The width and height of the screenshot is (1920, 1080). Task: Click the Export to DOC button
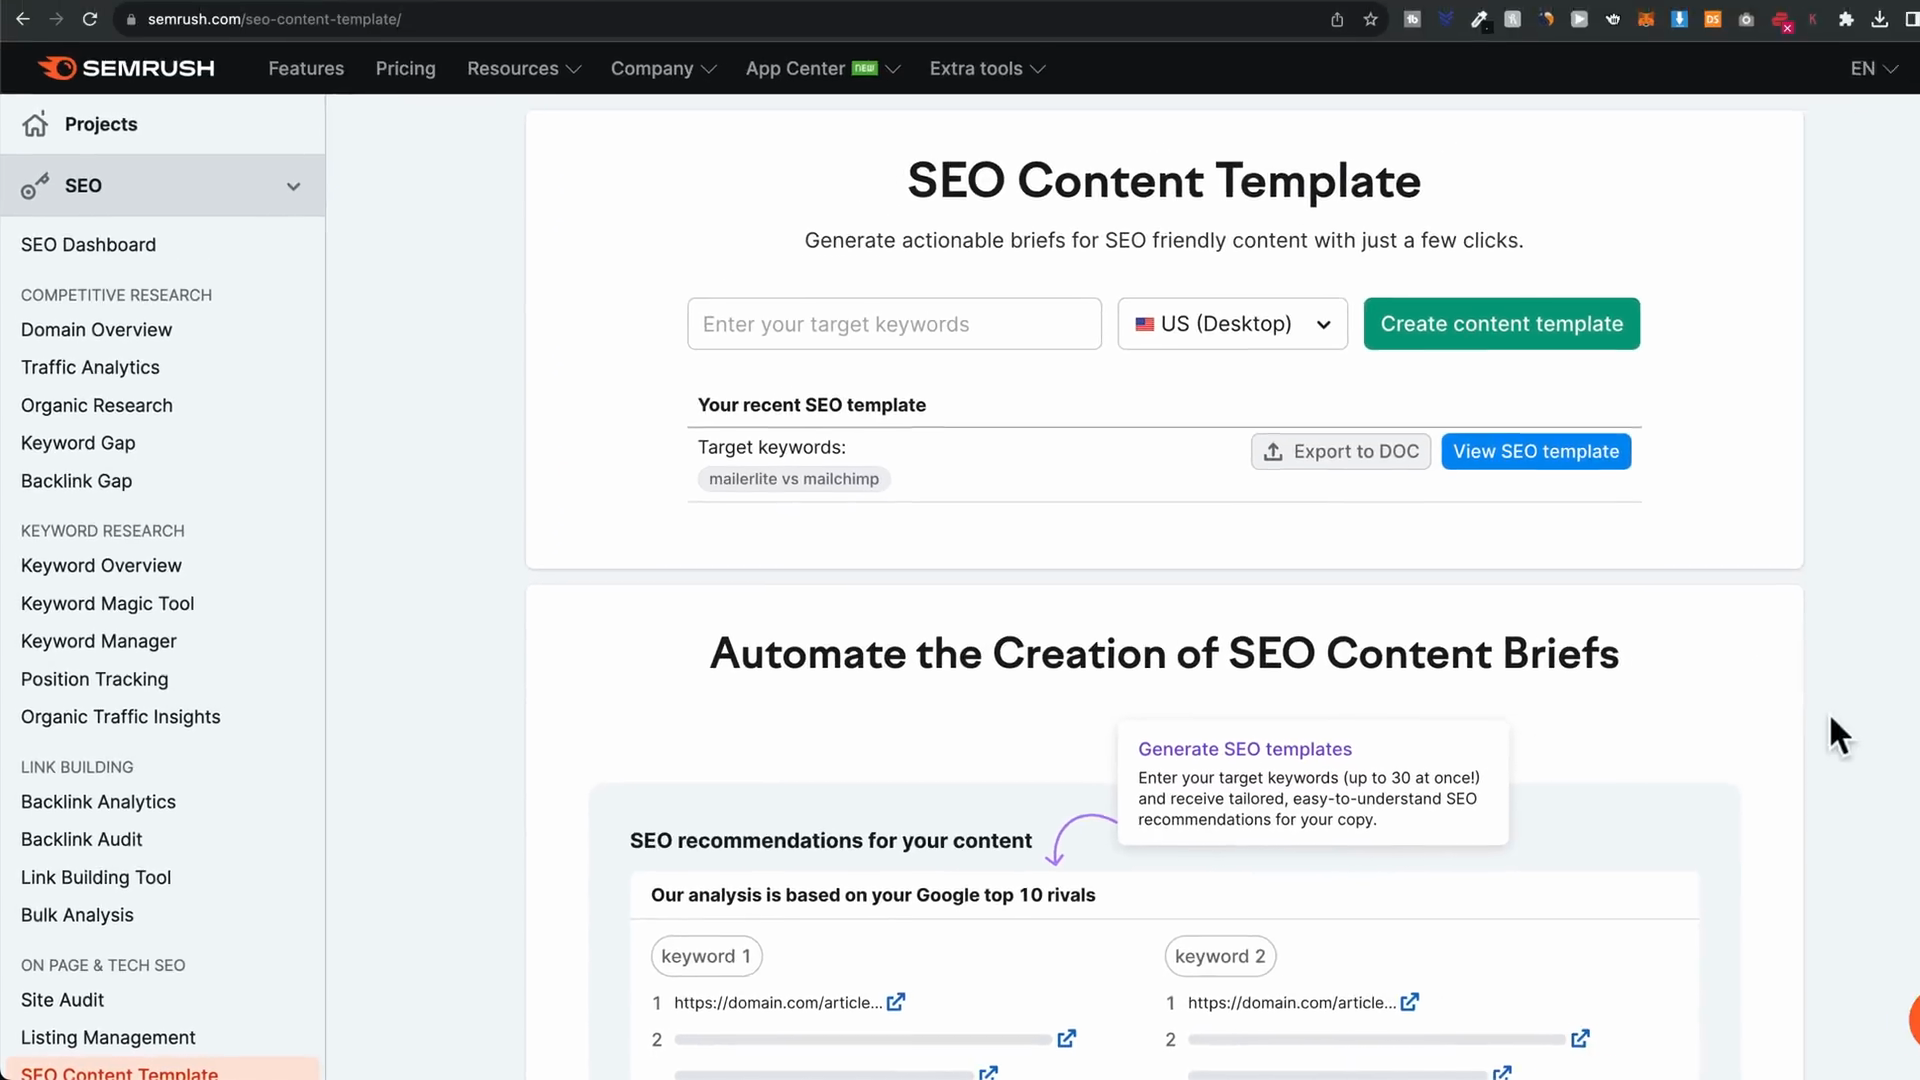(x=1341, y=452)
